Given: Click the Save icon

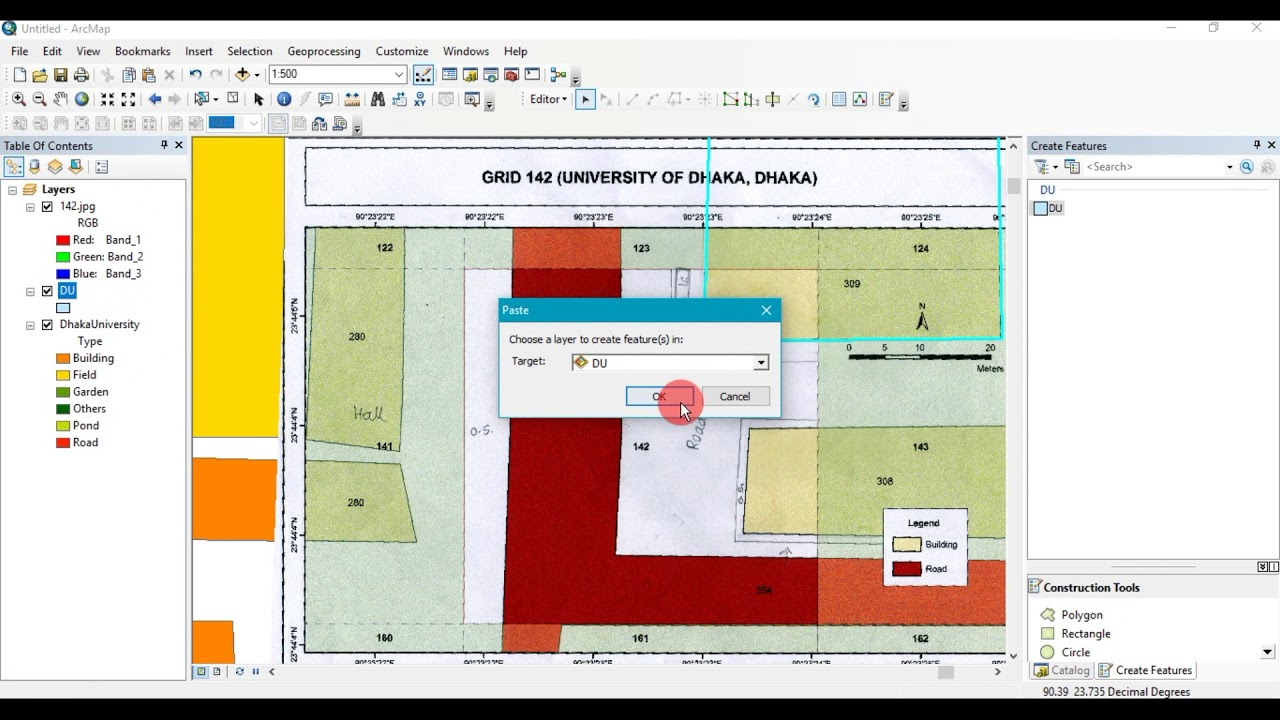Looking at the screenshot, I should point(61,75).
